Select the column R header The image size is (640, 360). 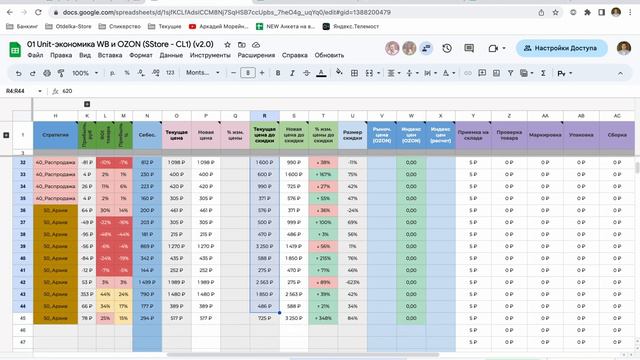pos(264,116)
